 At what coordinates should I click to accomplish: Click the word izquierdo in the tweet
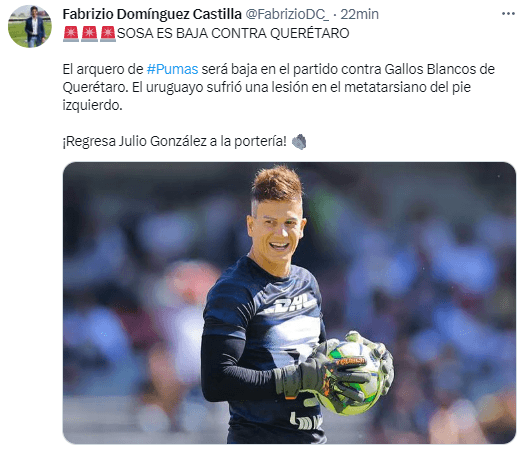click(93, 105)
